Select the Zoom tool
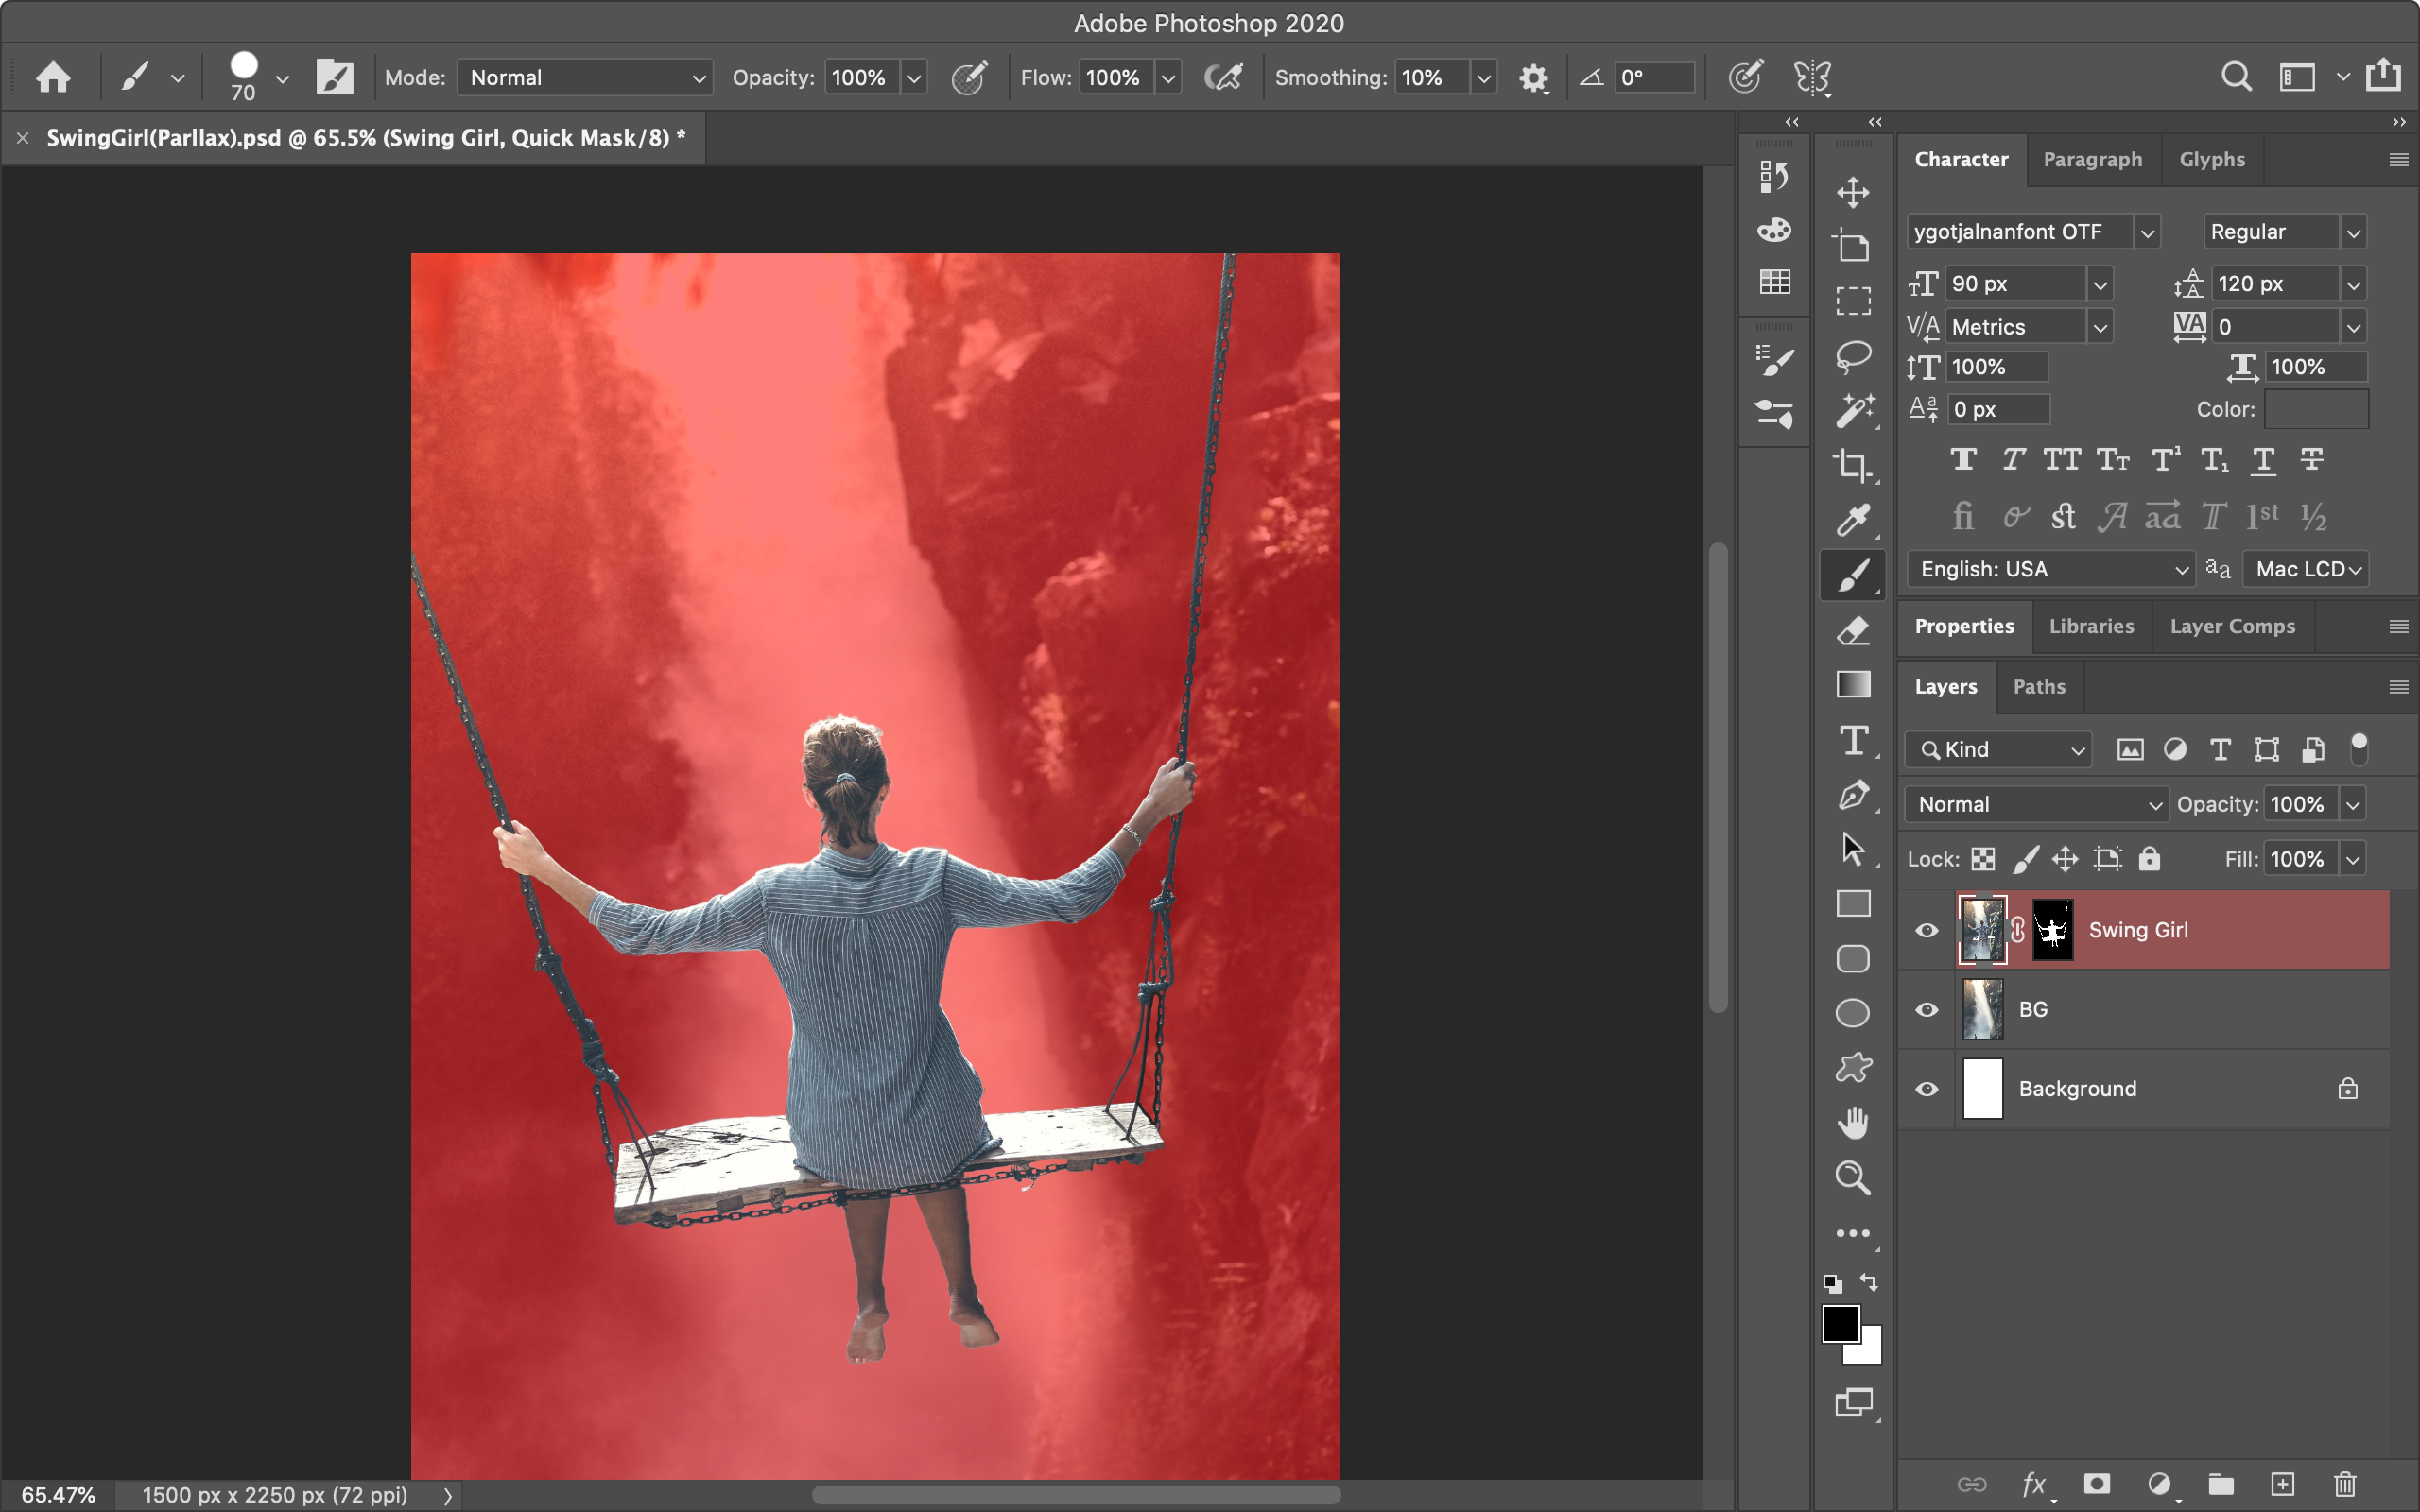The image size is (2420, 1512). [x=1853, y=1177]
